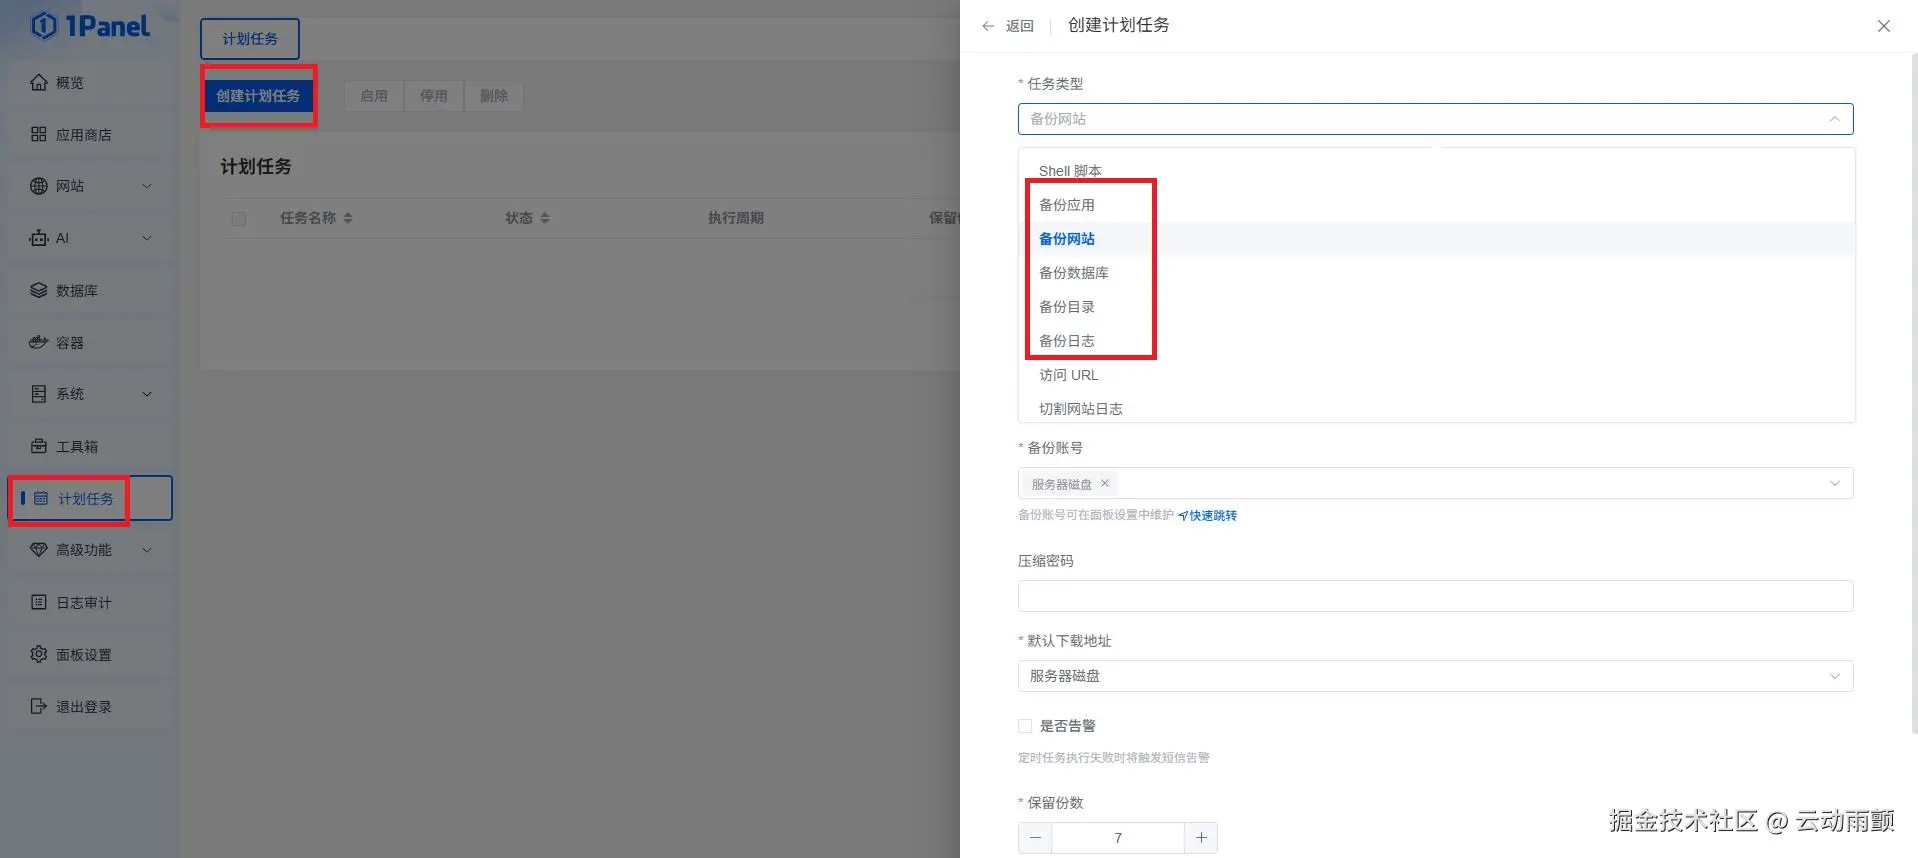Image resolution: width=1918 pixels, height=858 pixels.
Task: Click the 停用 button
Action: (x=434, y=96)
